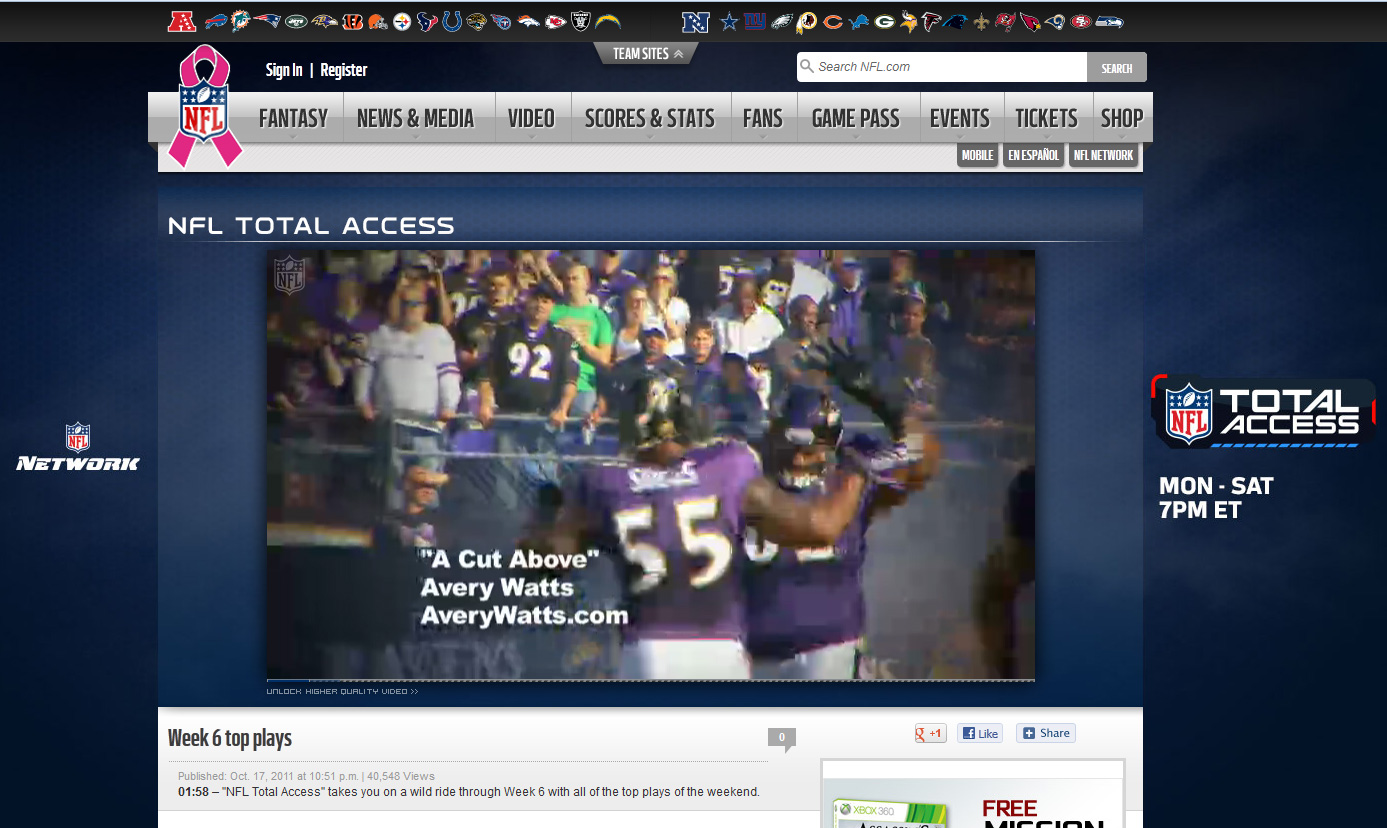The image size is (1387, 828).
Task: Click the Search button
Action: pyautogui.click(x=1117, y=67)
